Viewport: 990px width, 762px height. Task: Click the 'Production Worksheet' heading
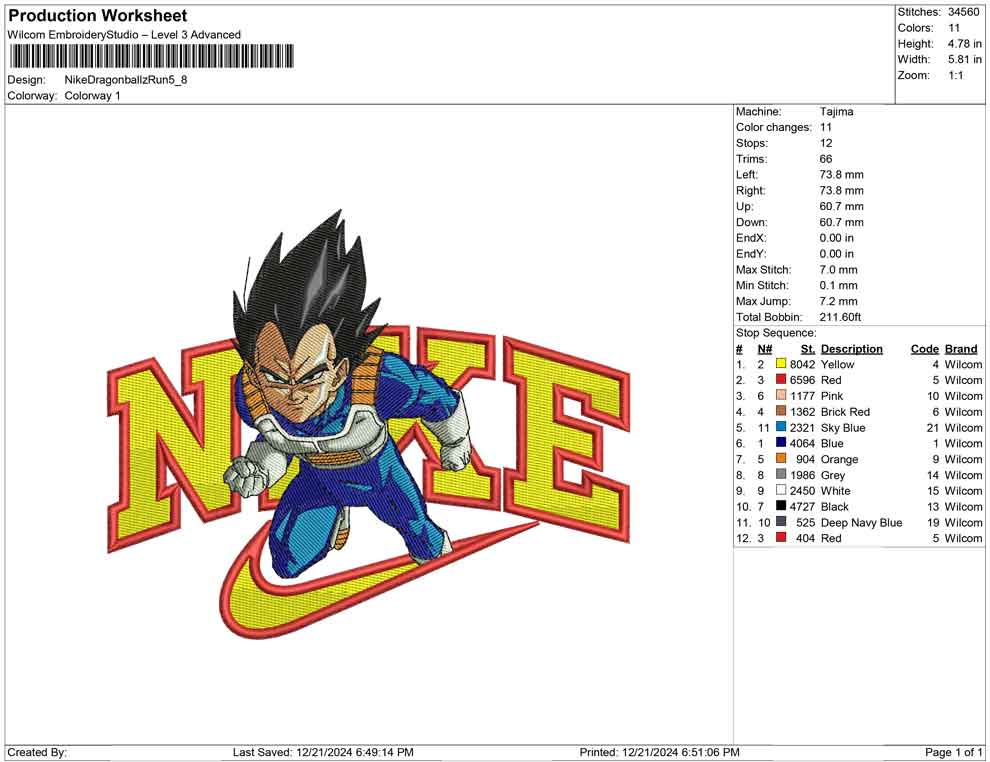97,16
